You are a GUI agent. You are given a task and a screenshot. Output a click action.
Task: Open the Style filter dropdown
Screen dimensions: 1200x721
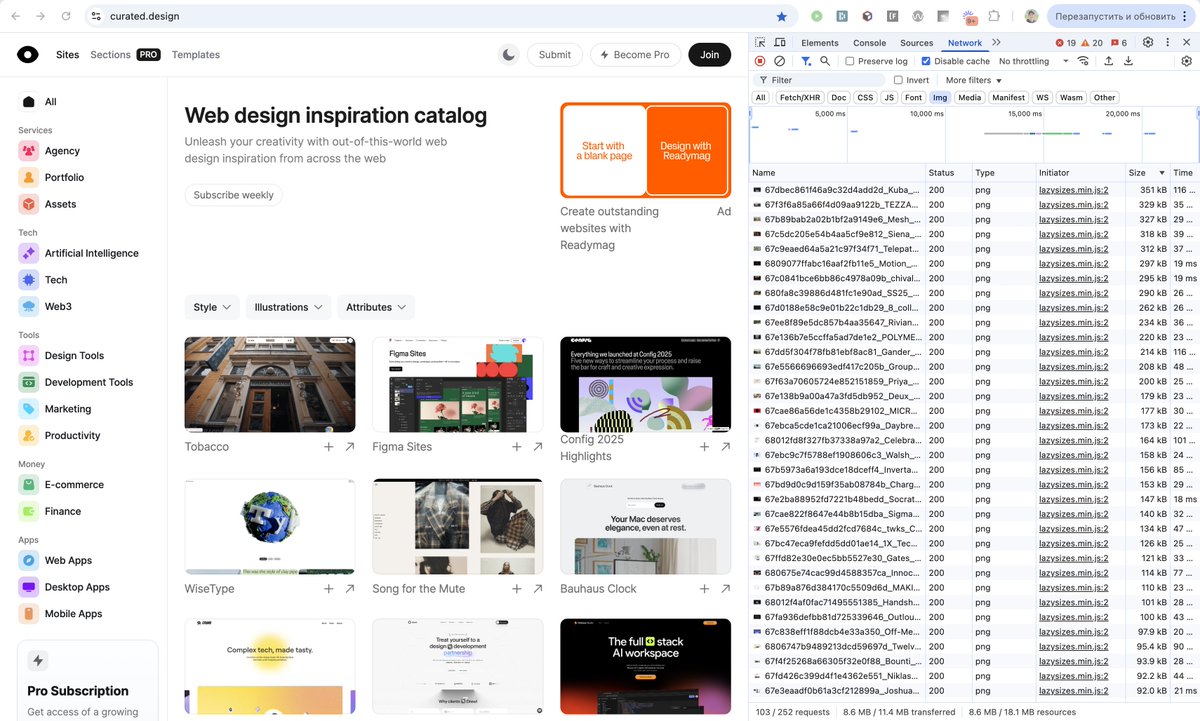[x=212, y=307]
